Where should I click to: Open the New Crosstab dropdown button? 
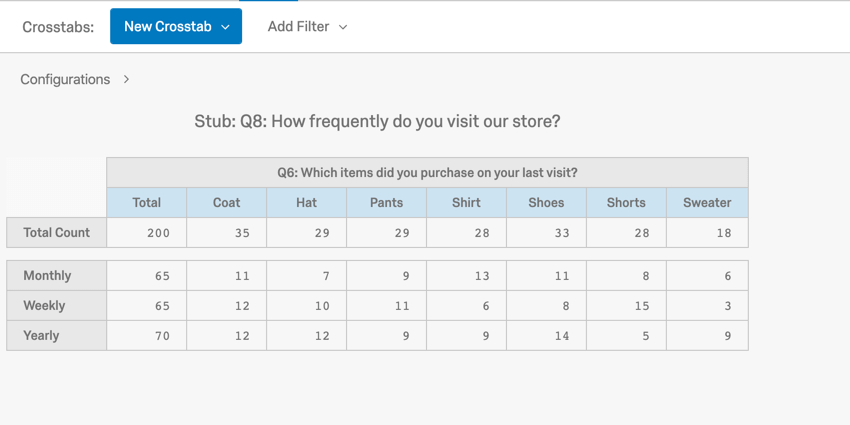point(176,27)
